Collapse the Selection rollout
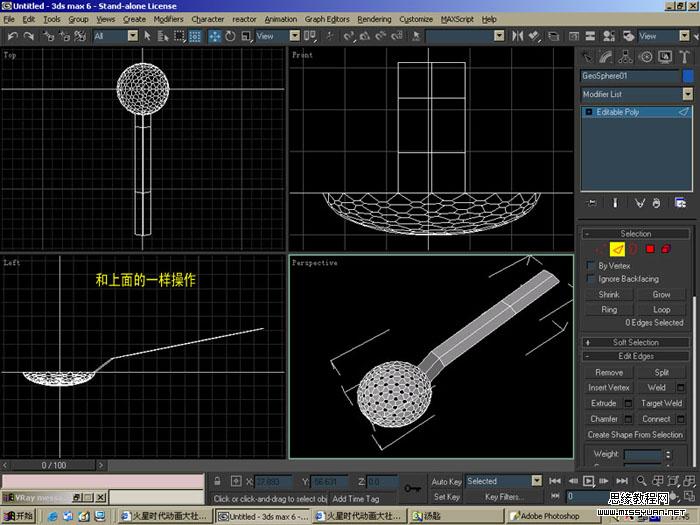 tap(636, 233)
